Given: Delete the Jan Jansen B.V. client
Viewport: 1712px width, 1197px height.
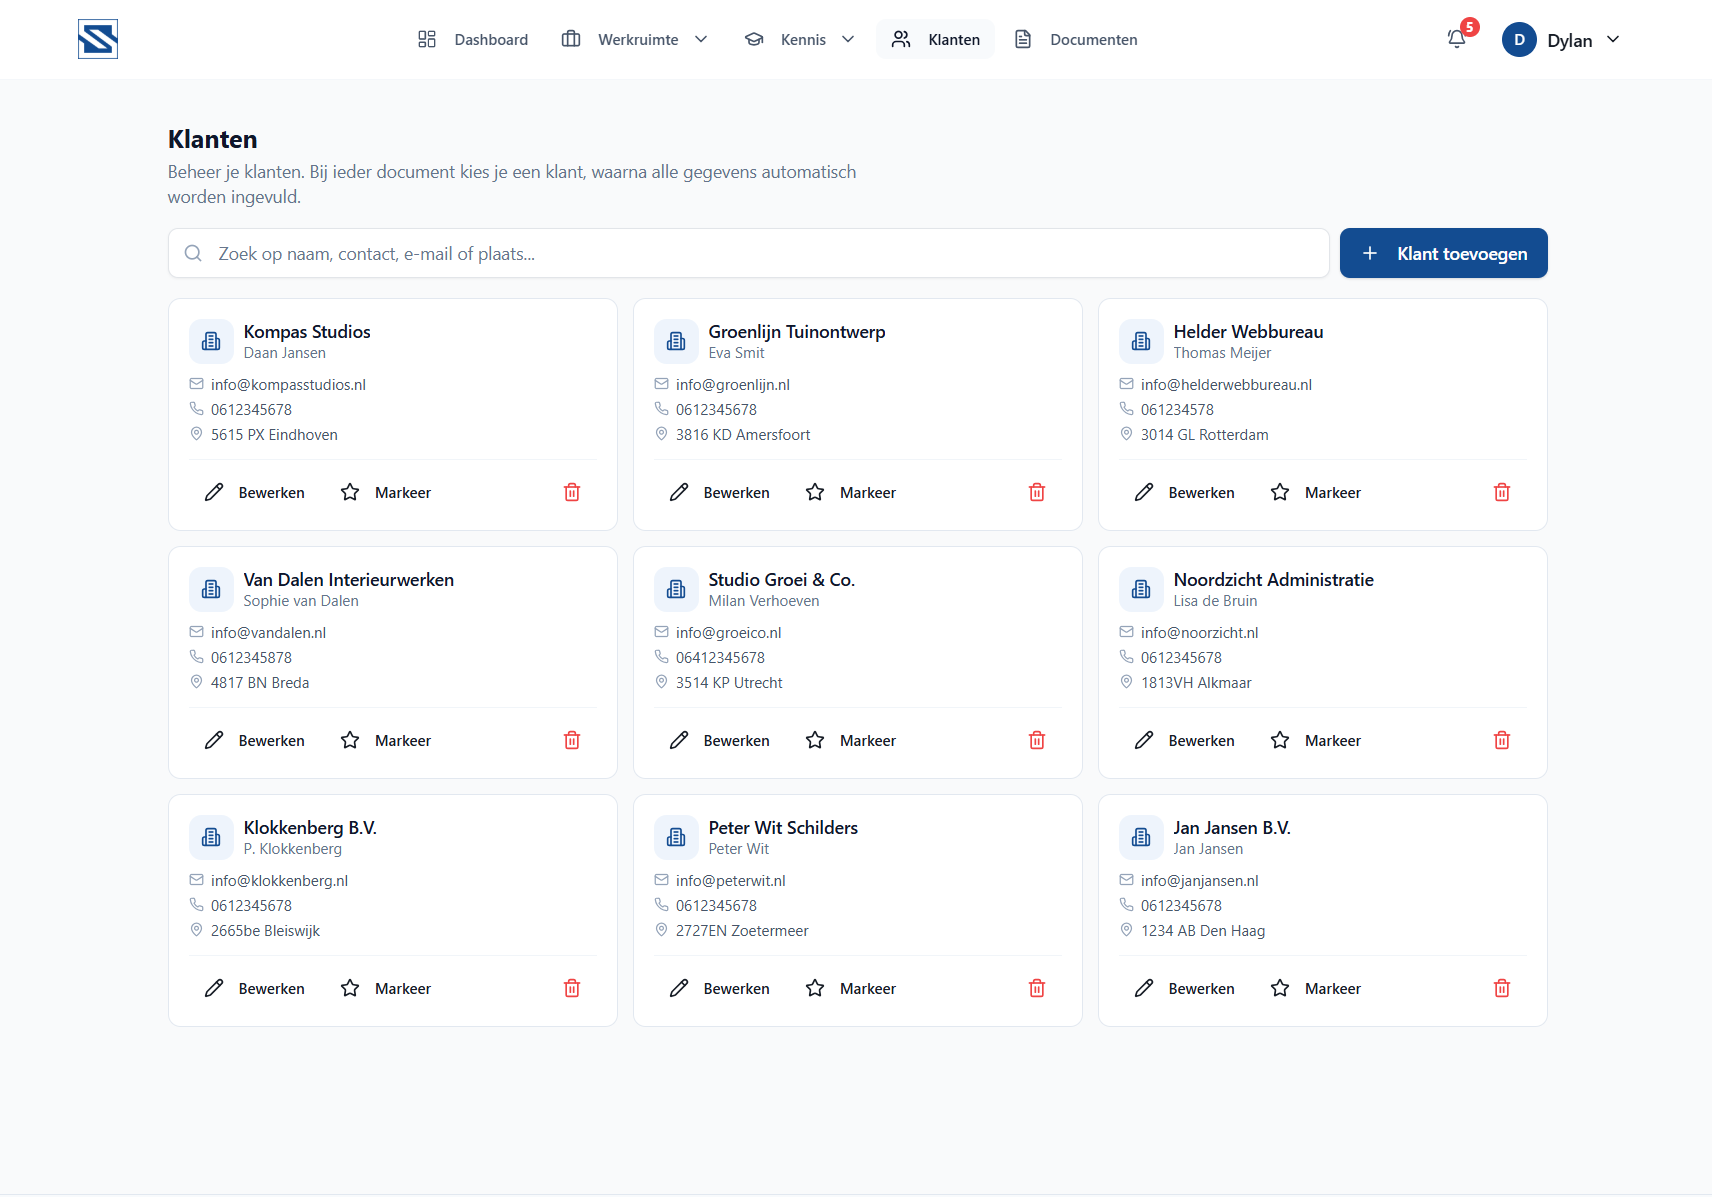Looking at the screenshot, I should pos(1502,988).
